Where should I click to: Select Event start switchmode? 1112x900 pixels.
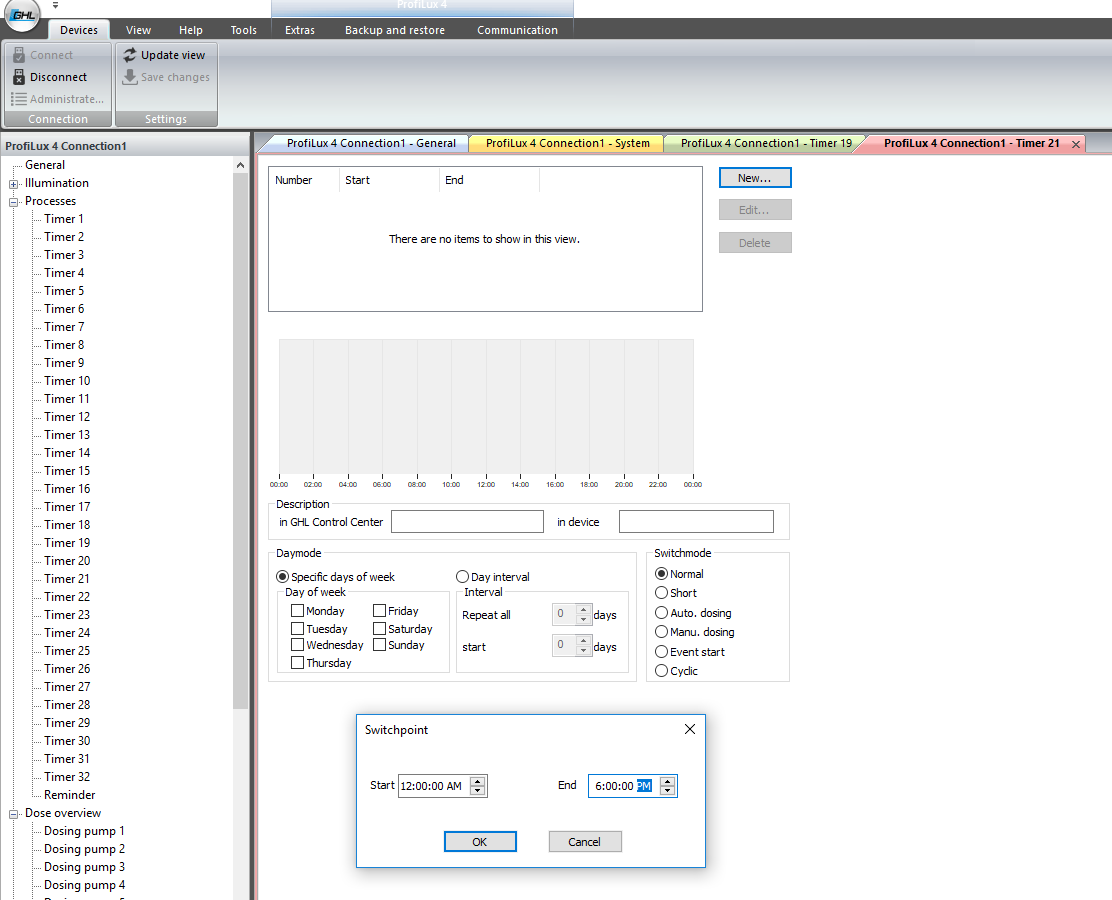pos(661,652)
